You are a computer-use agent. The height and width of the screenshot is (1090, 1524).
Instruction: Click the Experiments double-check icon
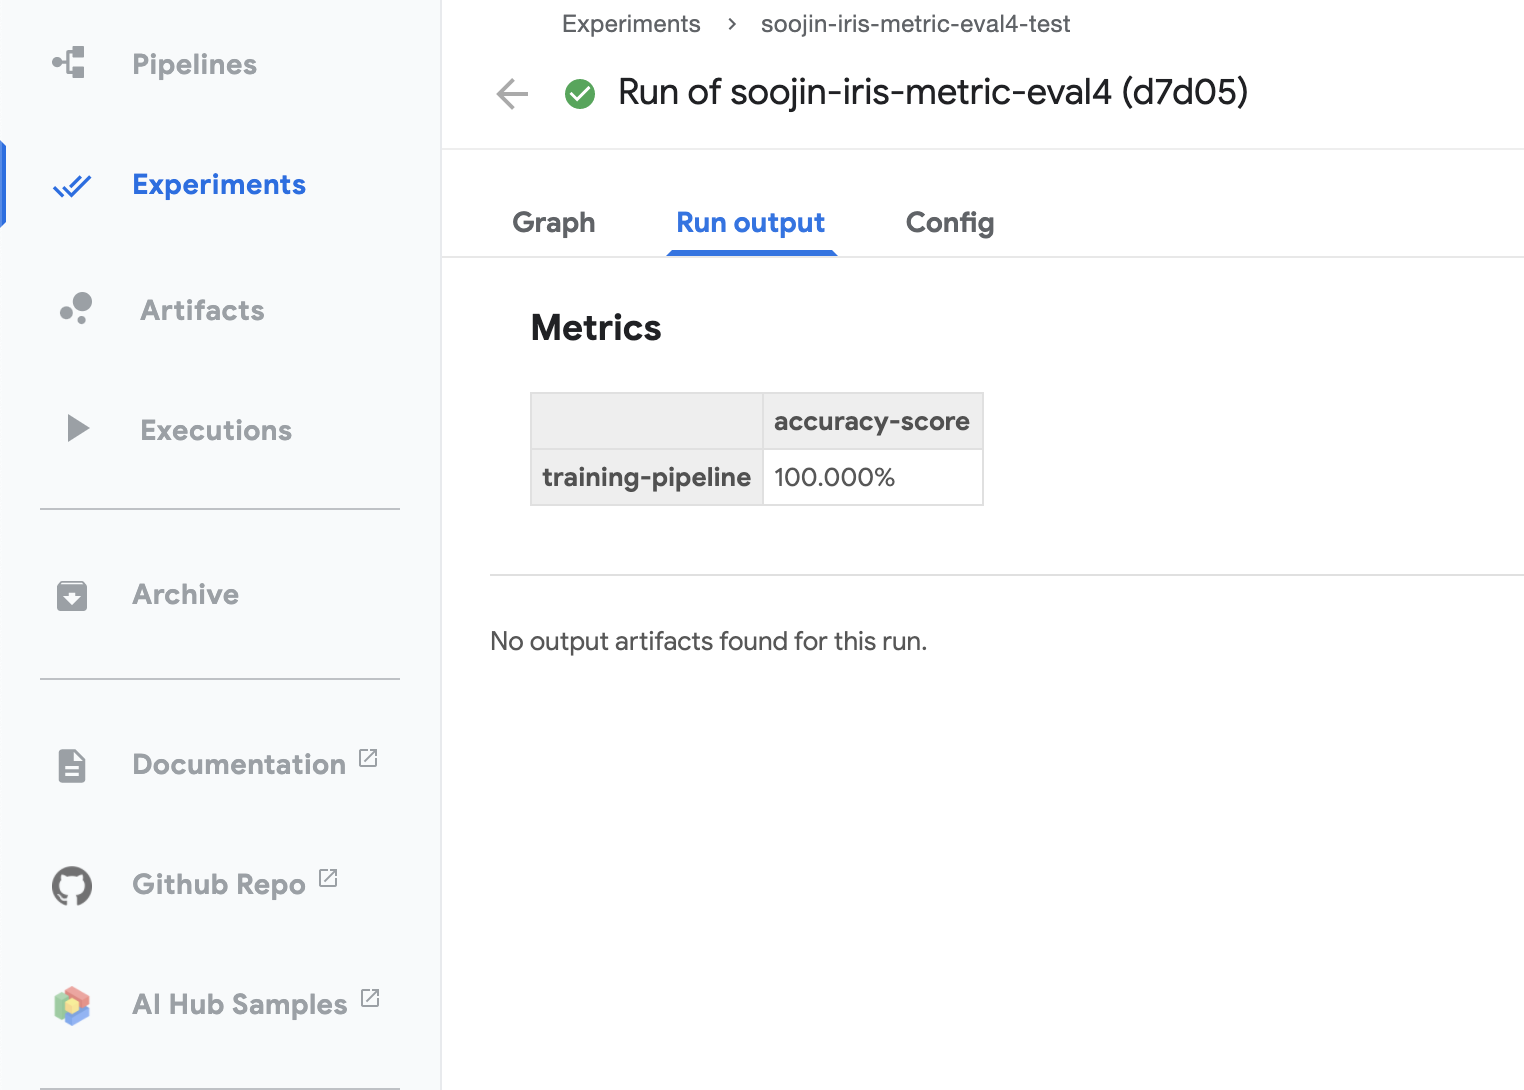tap(72, 186)
